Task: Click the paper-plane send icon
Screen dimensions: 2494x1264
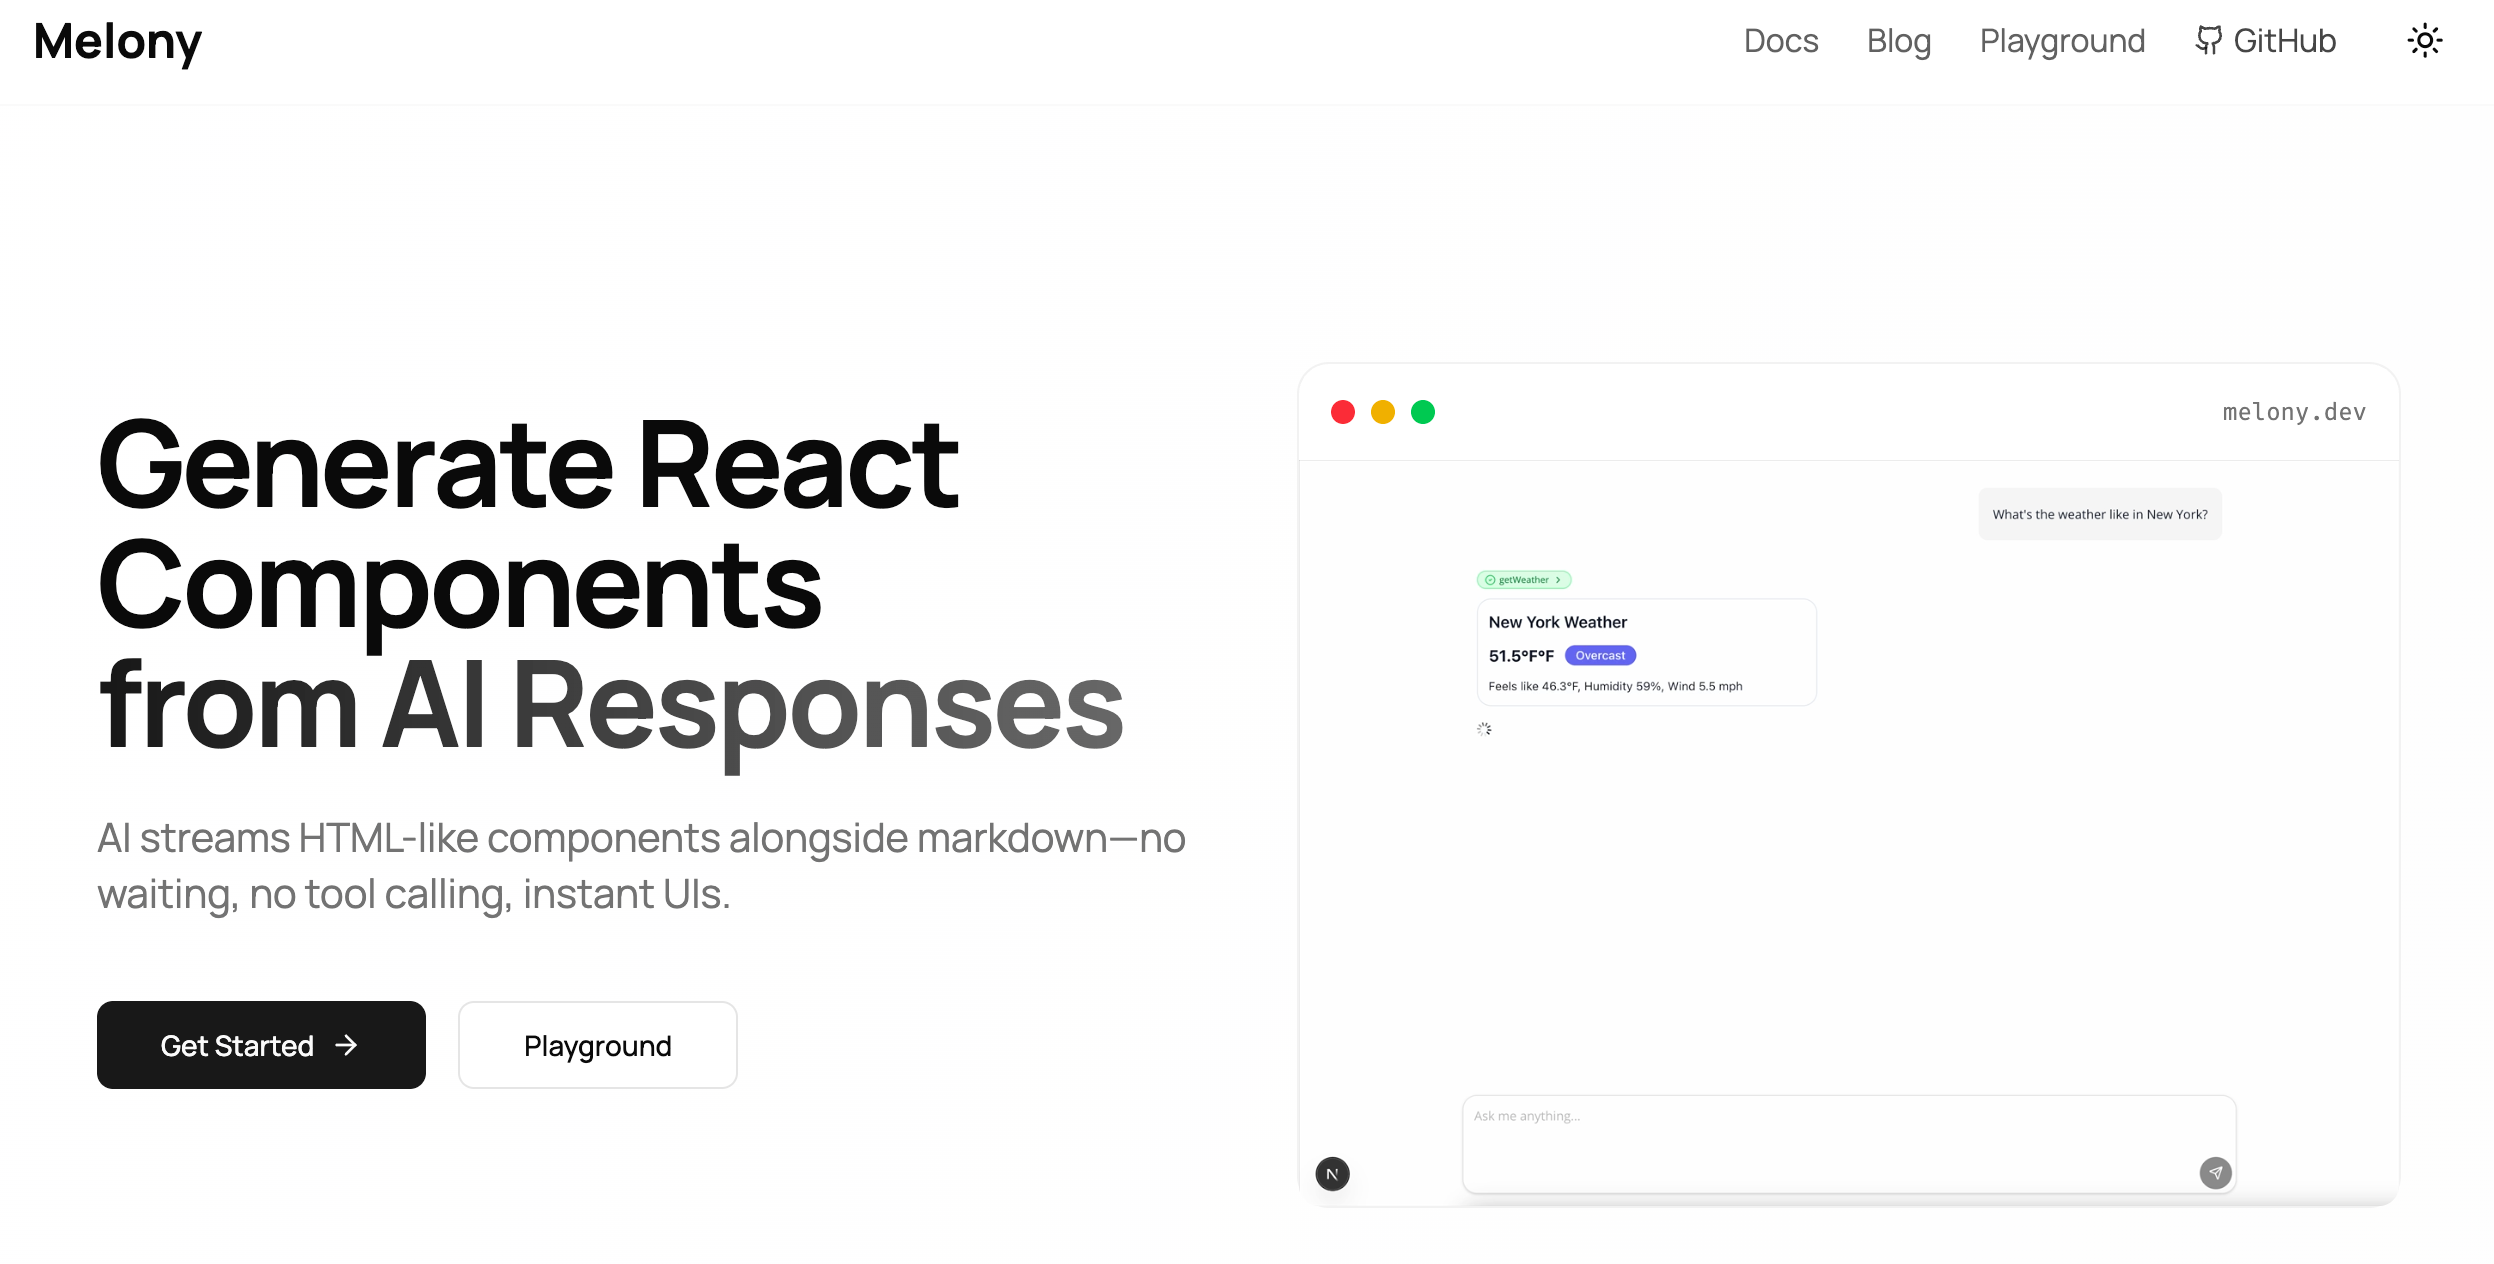Action: [2215, 1173]
